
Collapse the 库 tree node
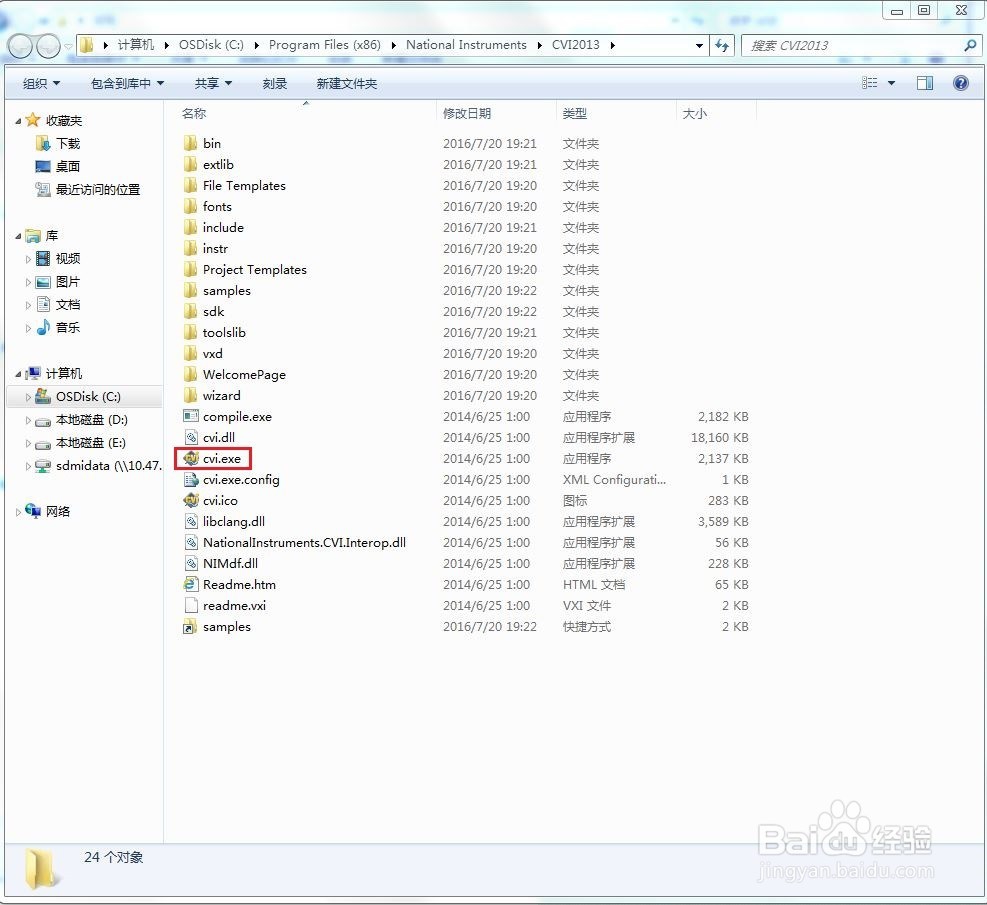click(18, 236)
